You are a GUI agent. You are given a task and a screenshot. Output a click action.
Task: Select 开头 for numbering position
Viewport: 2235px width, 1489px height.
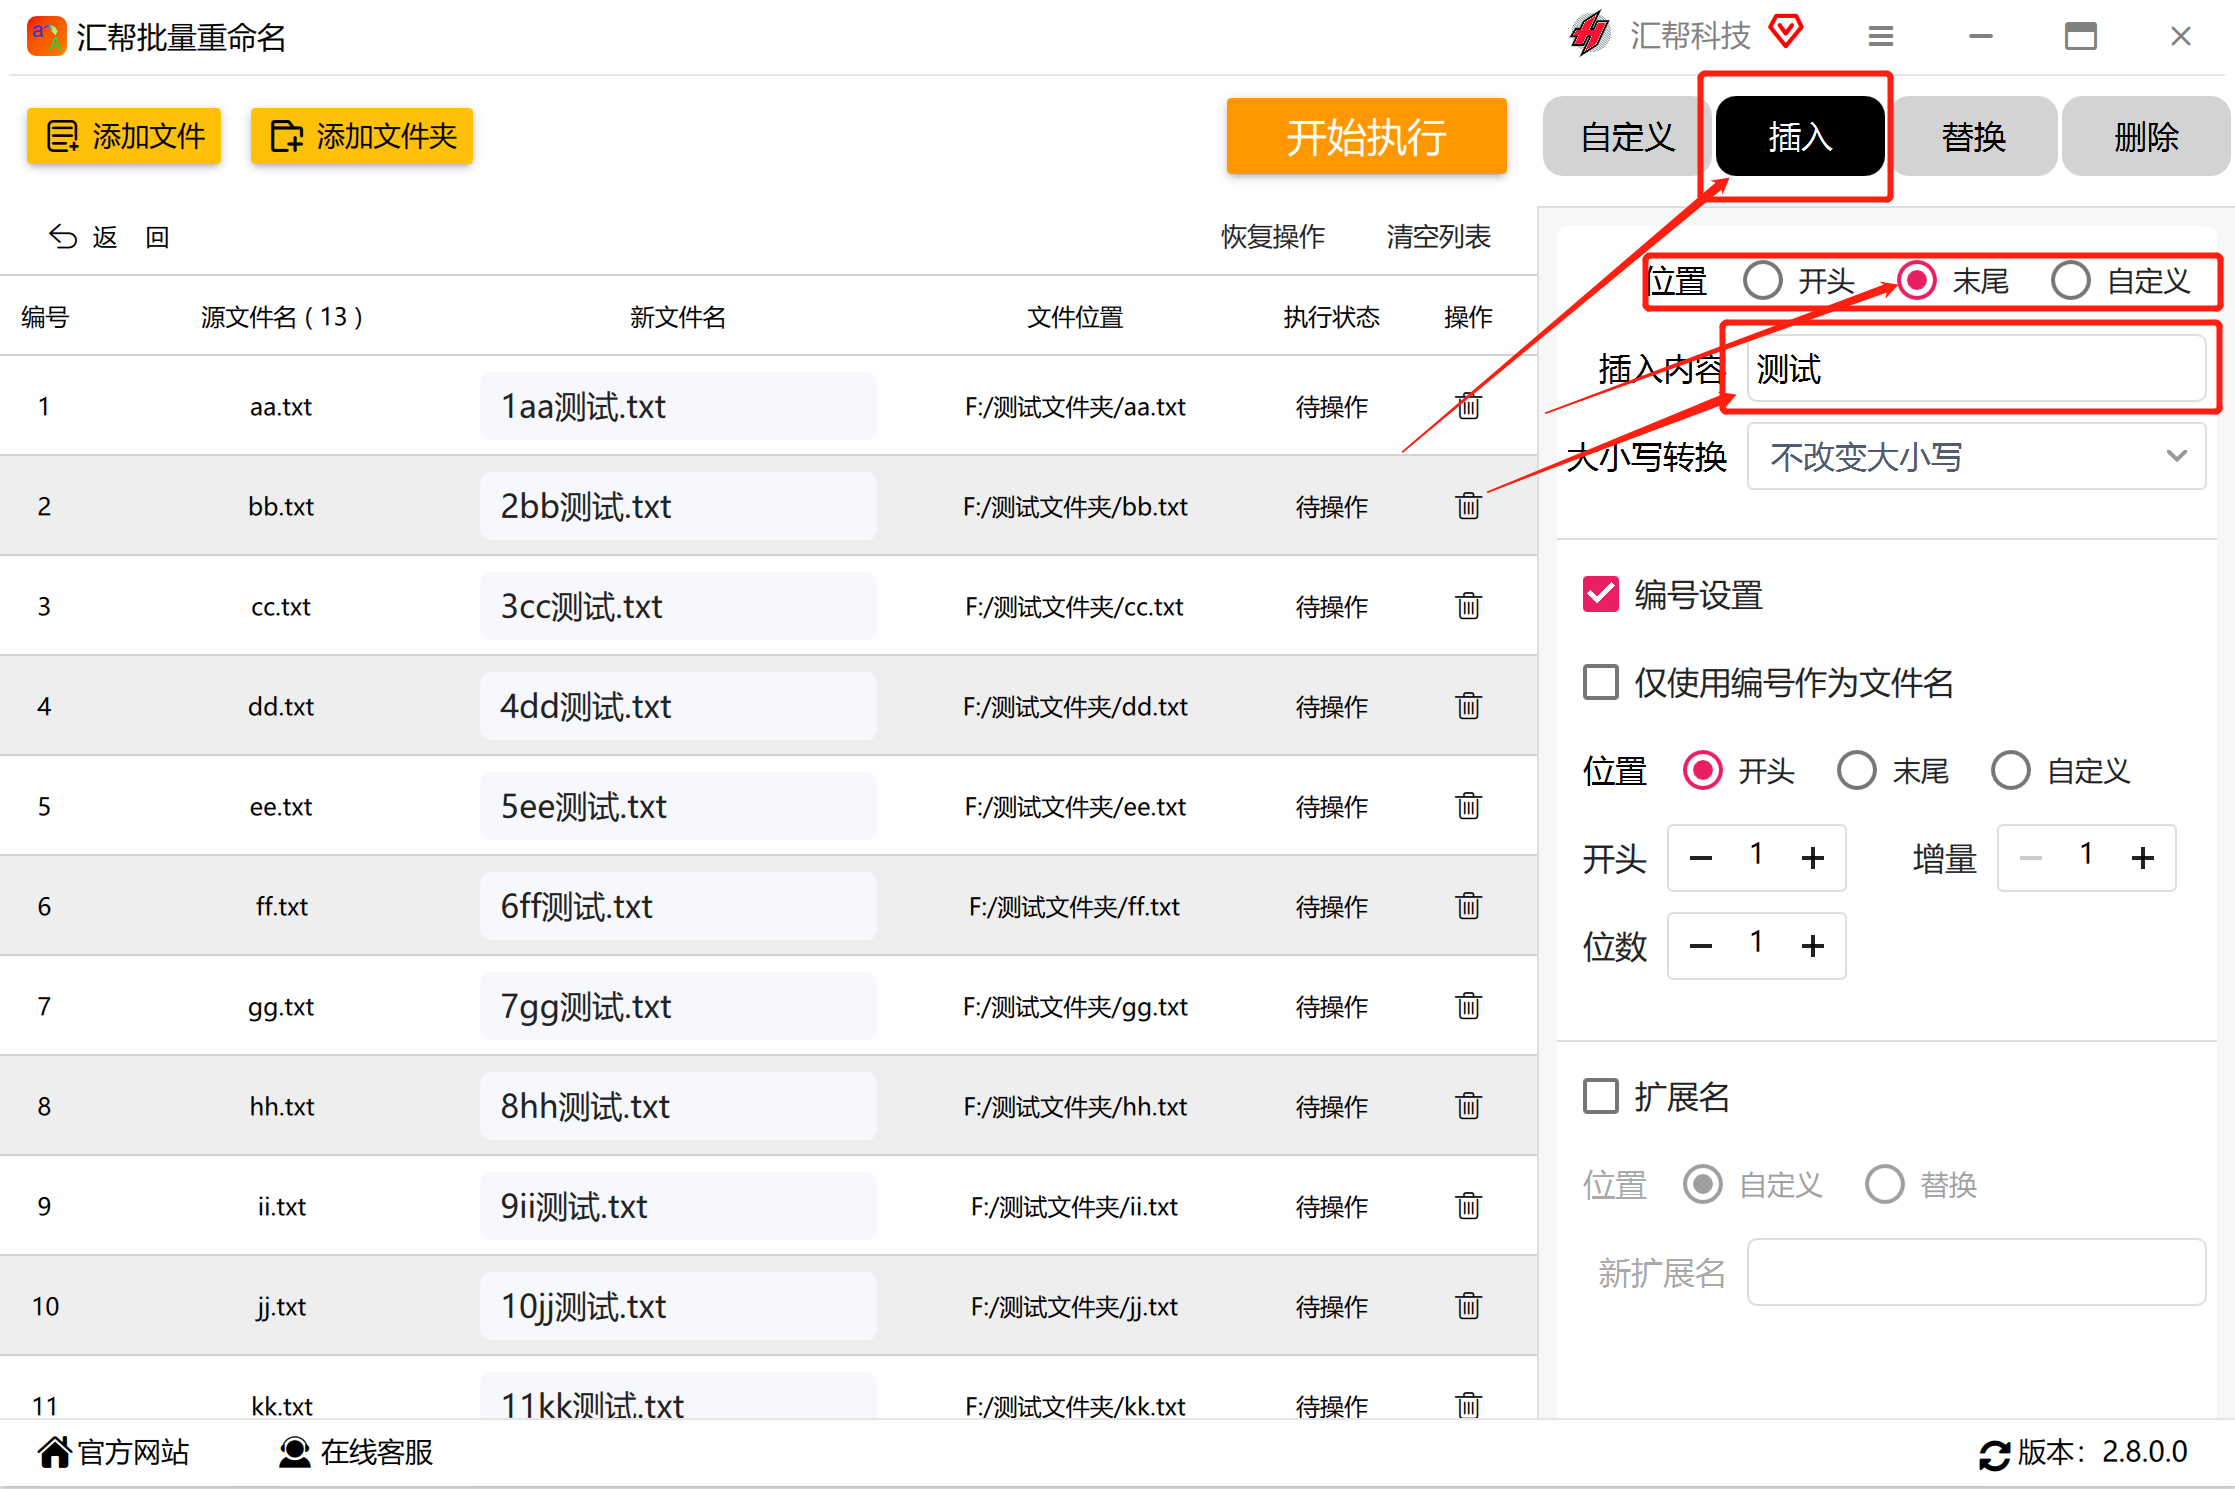coord(1703,770)
